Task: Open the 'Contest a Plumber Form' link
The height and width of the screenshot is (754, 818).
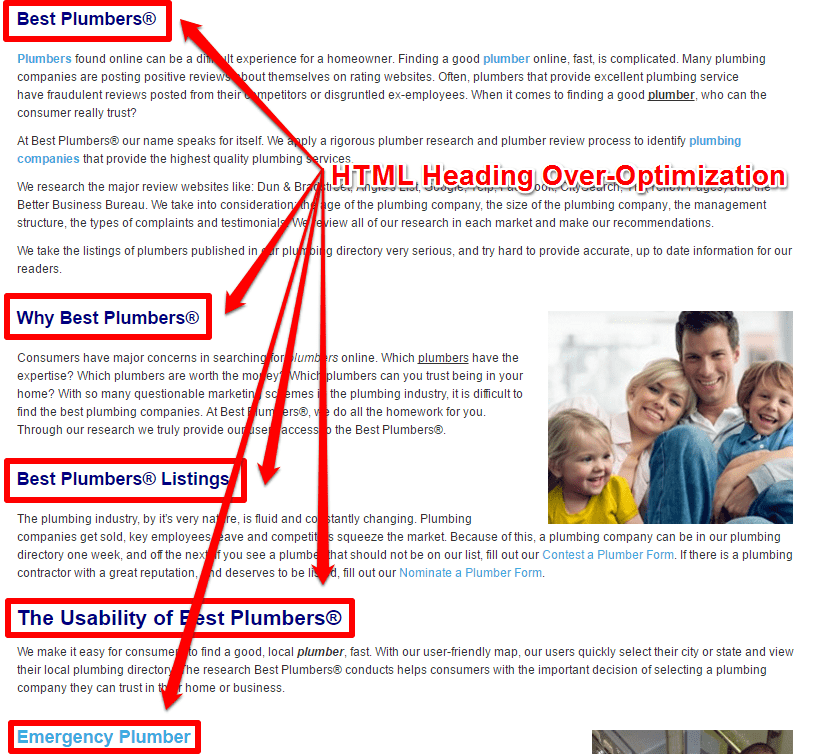Action: [x=608, y=555]
